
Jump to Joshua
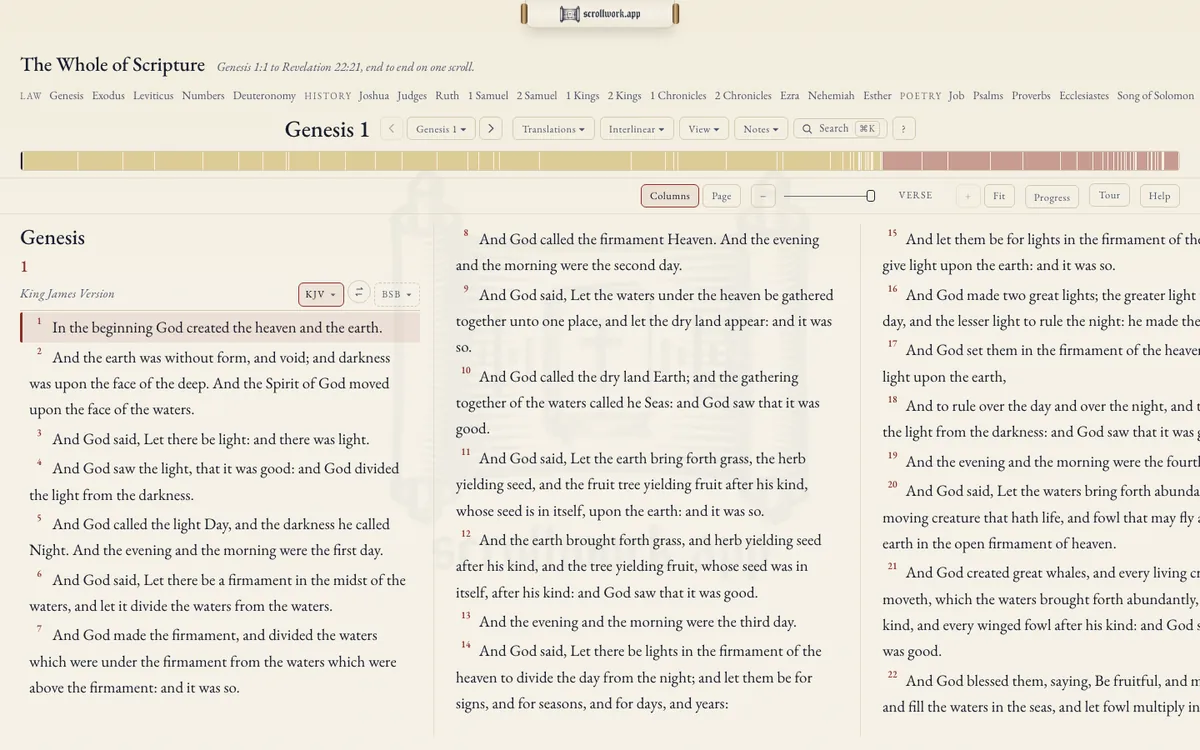coord(374,96)
